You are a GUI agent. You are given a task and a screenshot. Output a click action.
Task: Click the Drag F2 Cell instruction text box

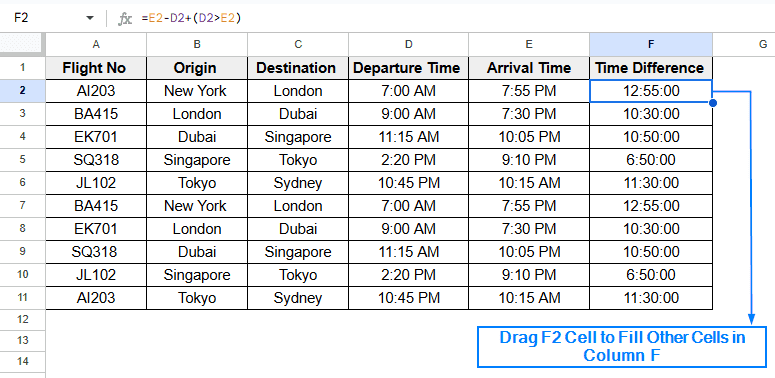[x=622, y=347]
